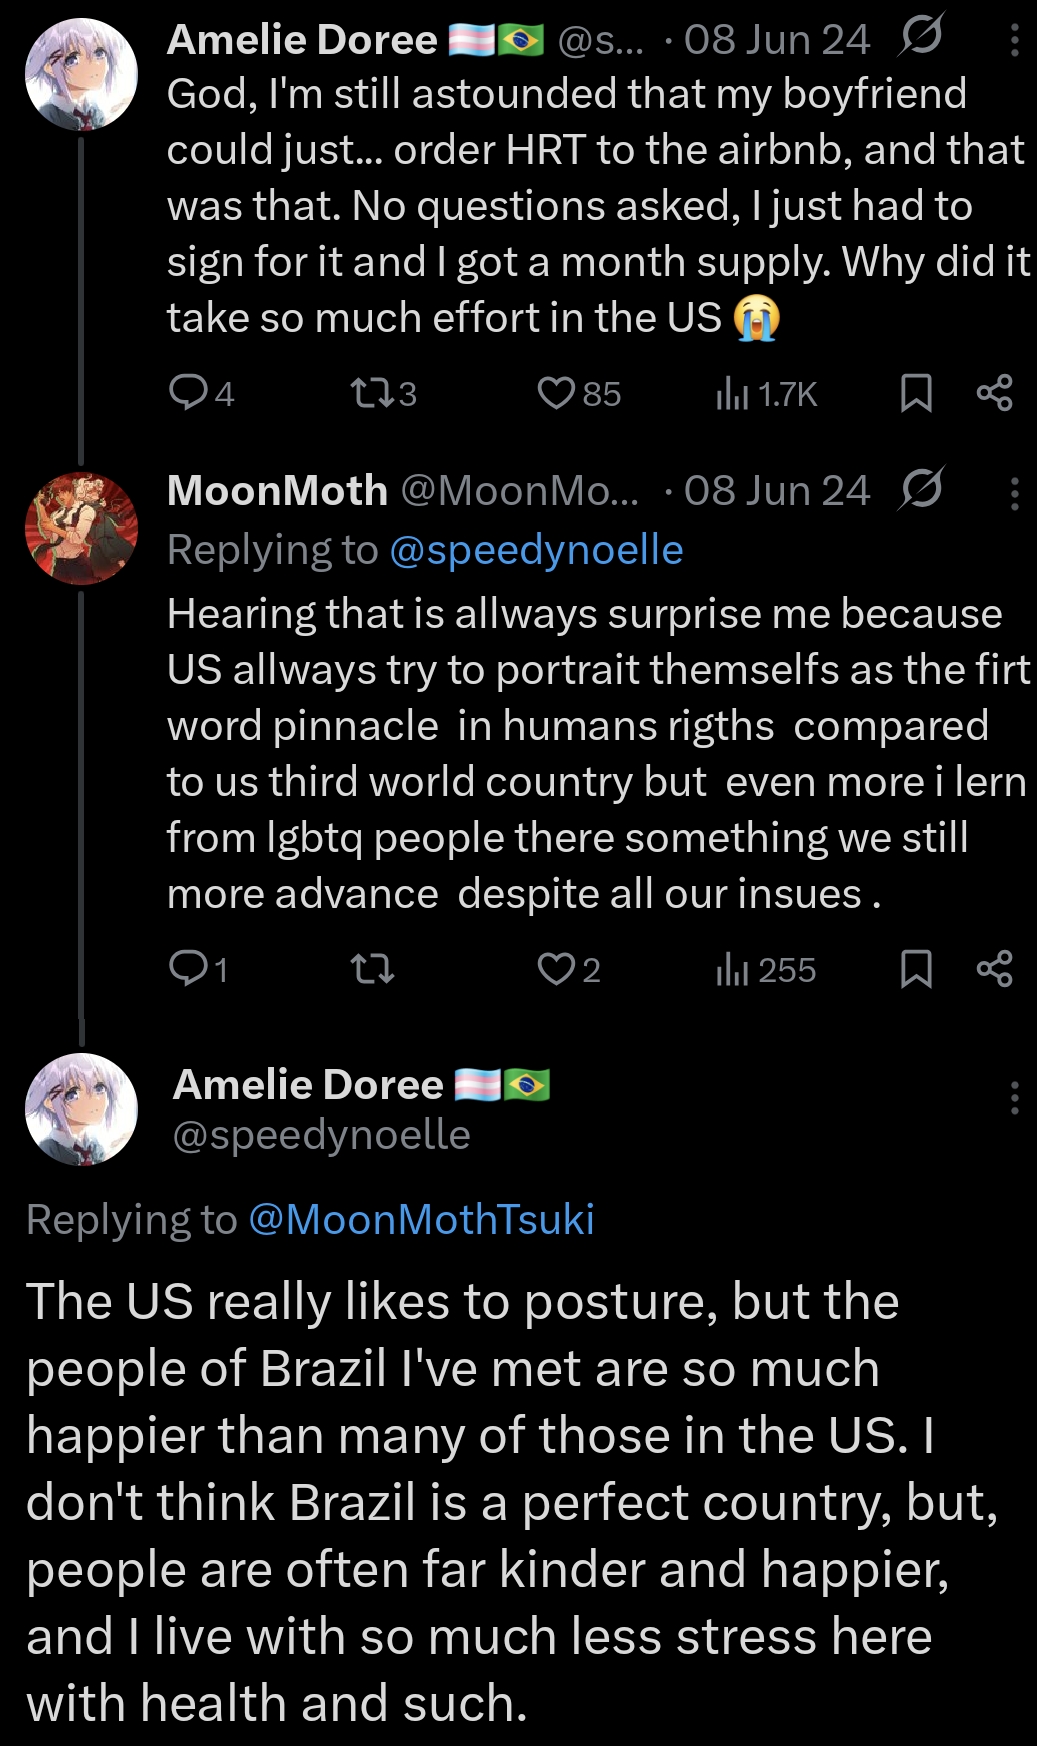This screenshot has height=1746, width=1037.
Task: Retweet Amelie Doree's HRT tweet
Action: (x=373, y=393)
